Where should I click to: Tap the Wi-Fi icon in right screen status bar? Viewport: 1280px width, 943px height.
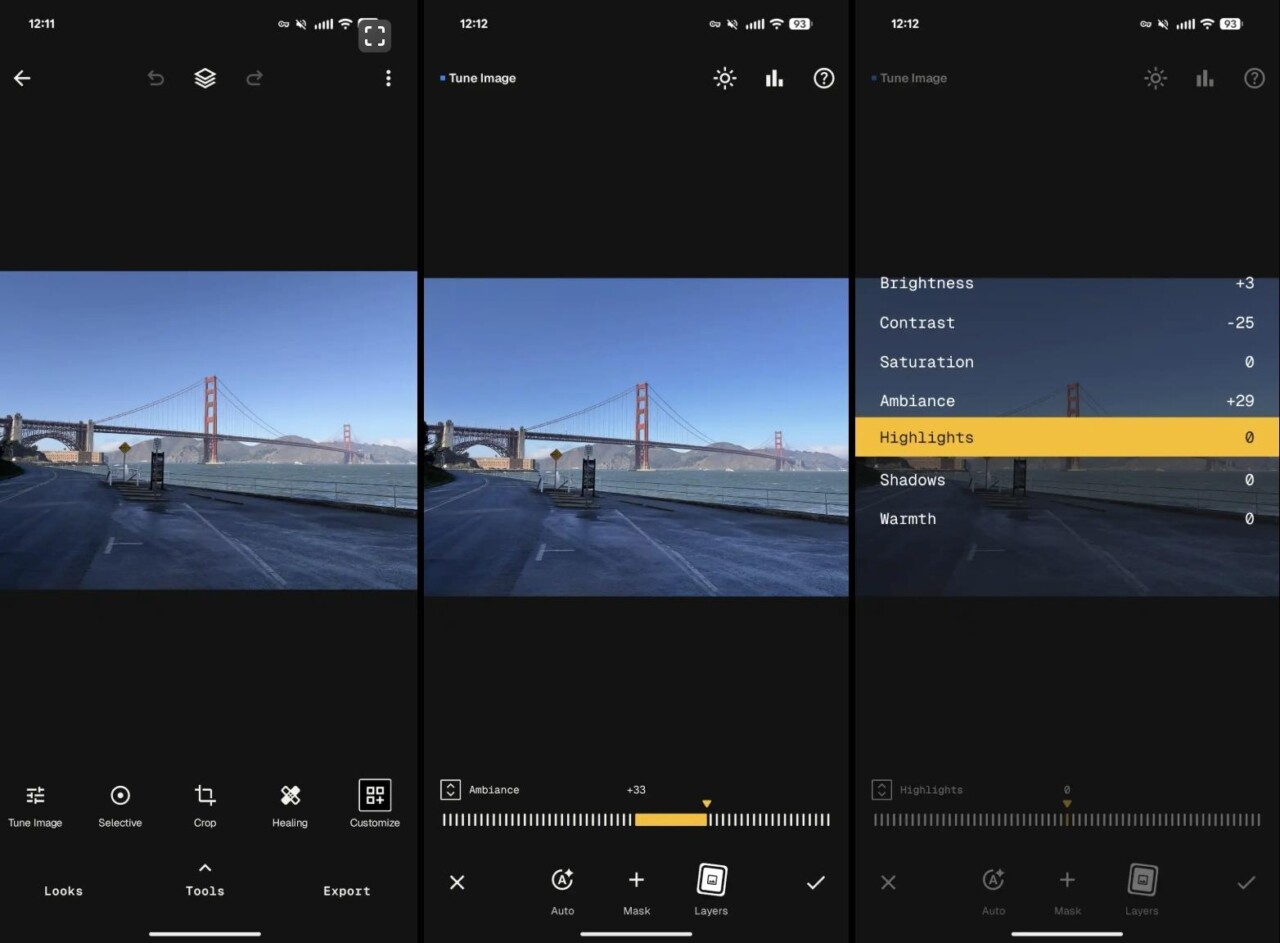[1207, 24]
